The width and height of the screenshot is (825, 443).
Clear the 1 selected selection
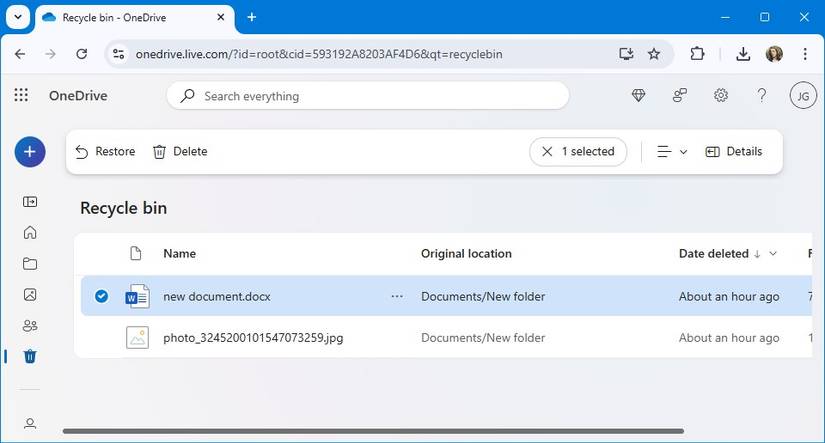pos(578,152)
